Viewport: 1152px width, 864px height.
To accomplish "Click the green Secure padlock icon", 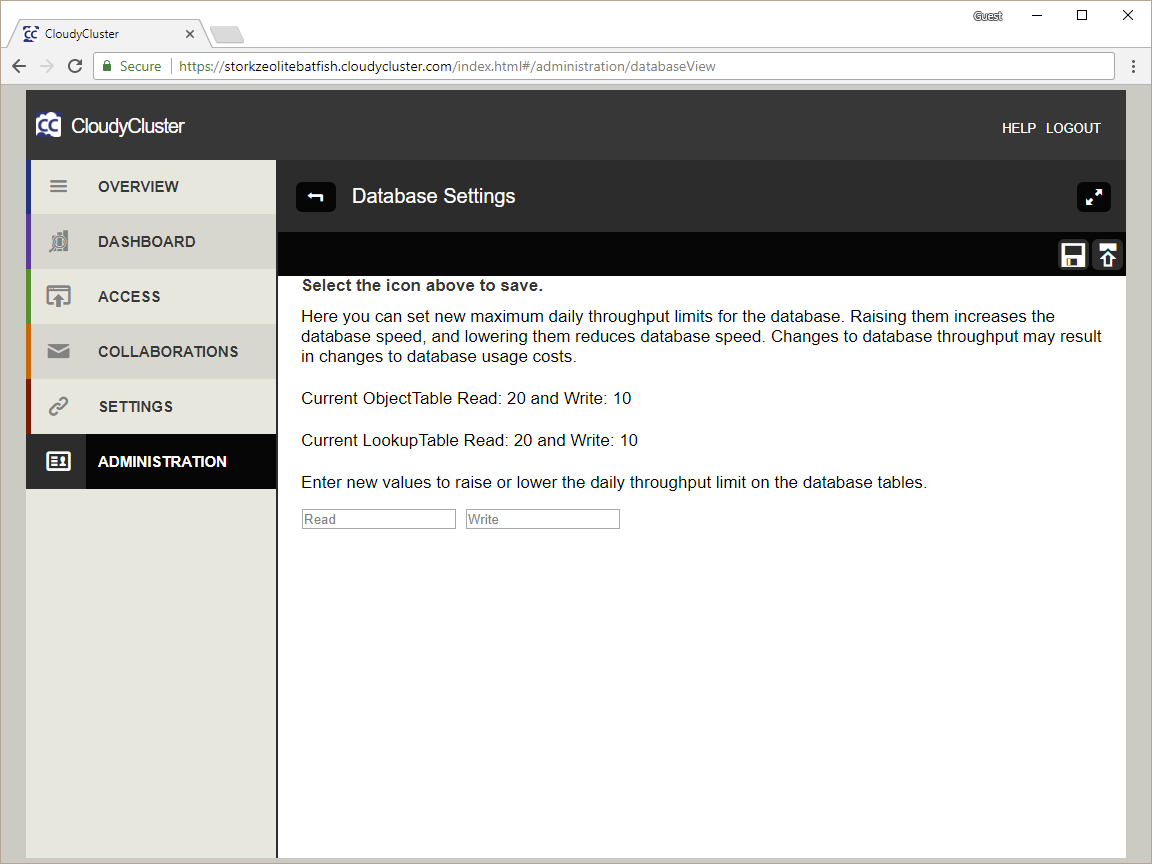I will coord(107,66).
